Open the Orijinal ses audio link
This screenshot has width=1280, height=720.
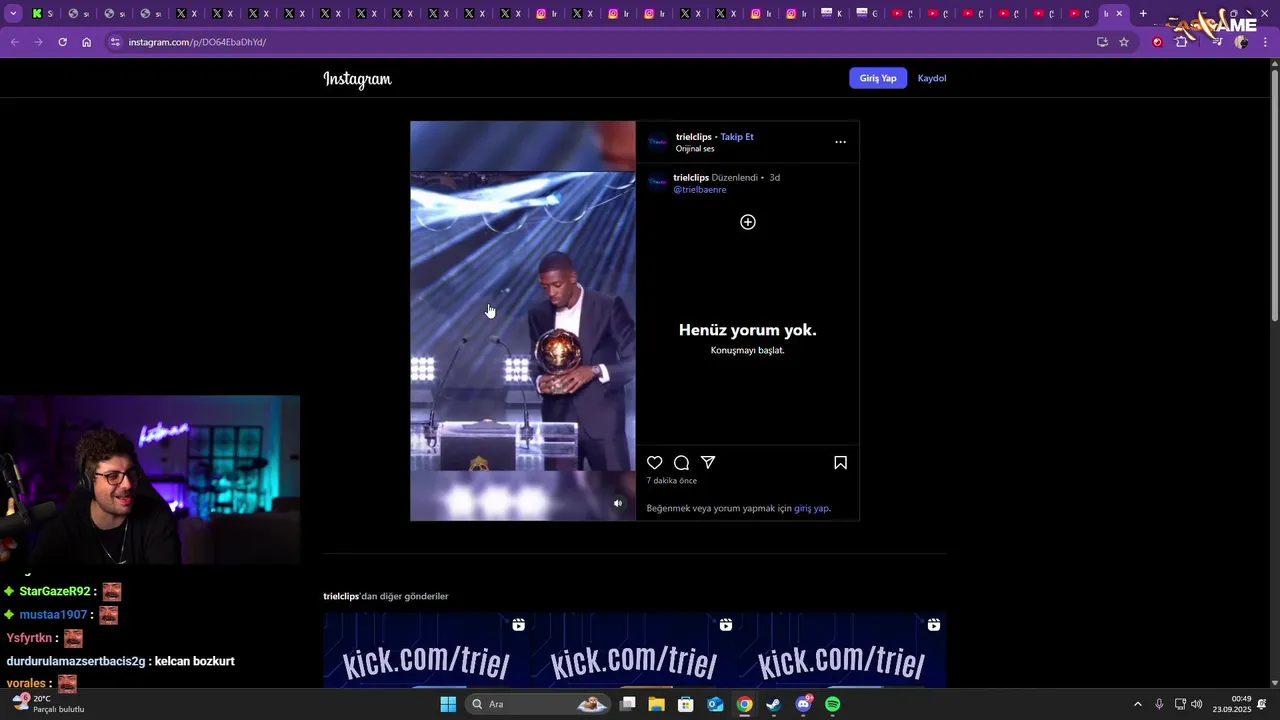pyautogui.click(x=695, y=149)
